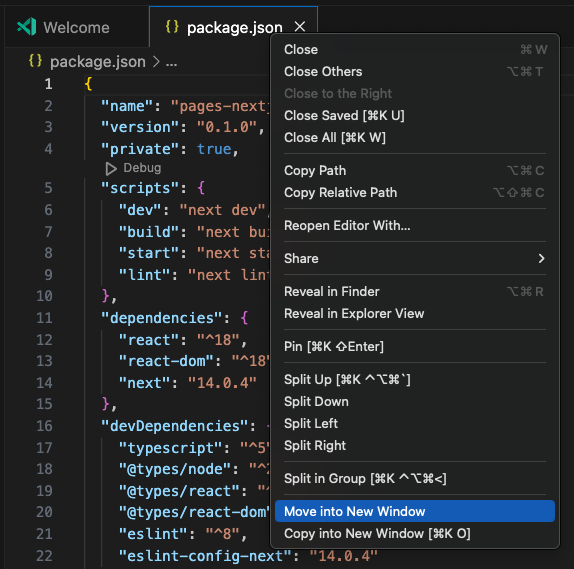Click the "scripts" key text

(x=141, y=188)
